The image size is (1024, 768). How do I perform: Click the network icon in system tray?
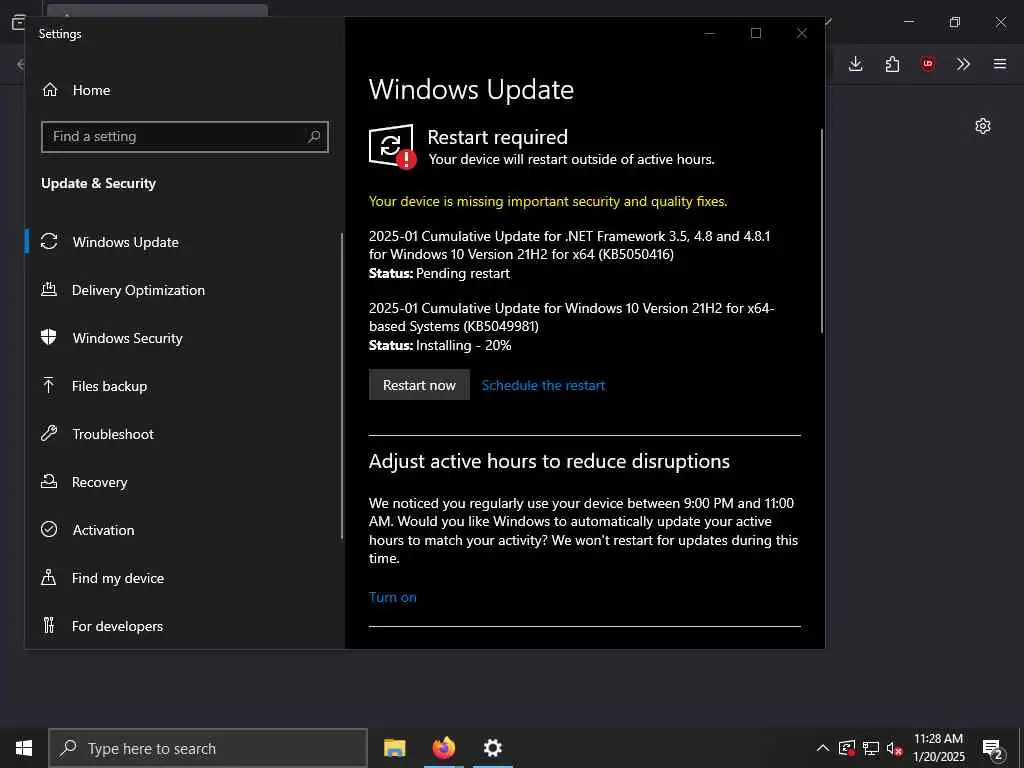[x=871, y=748]
